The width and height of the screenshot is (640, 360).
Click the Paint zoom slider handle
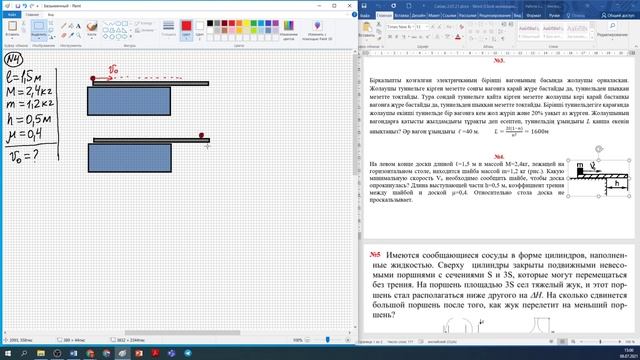coord(327,340)
